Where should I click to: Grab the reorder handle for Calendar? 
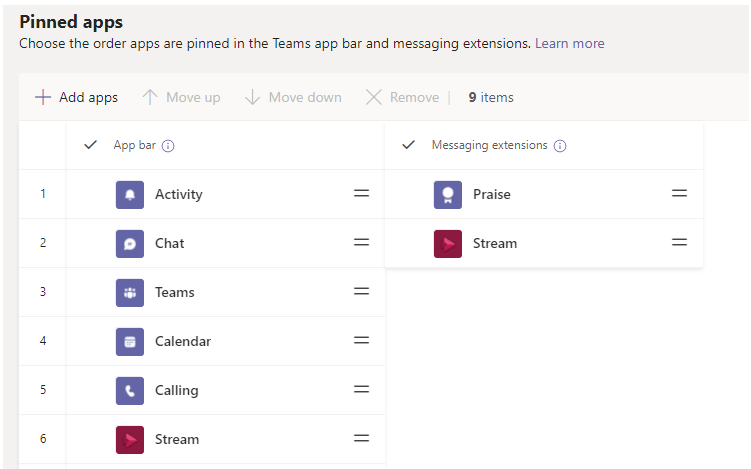362,340
